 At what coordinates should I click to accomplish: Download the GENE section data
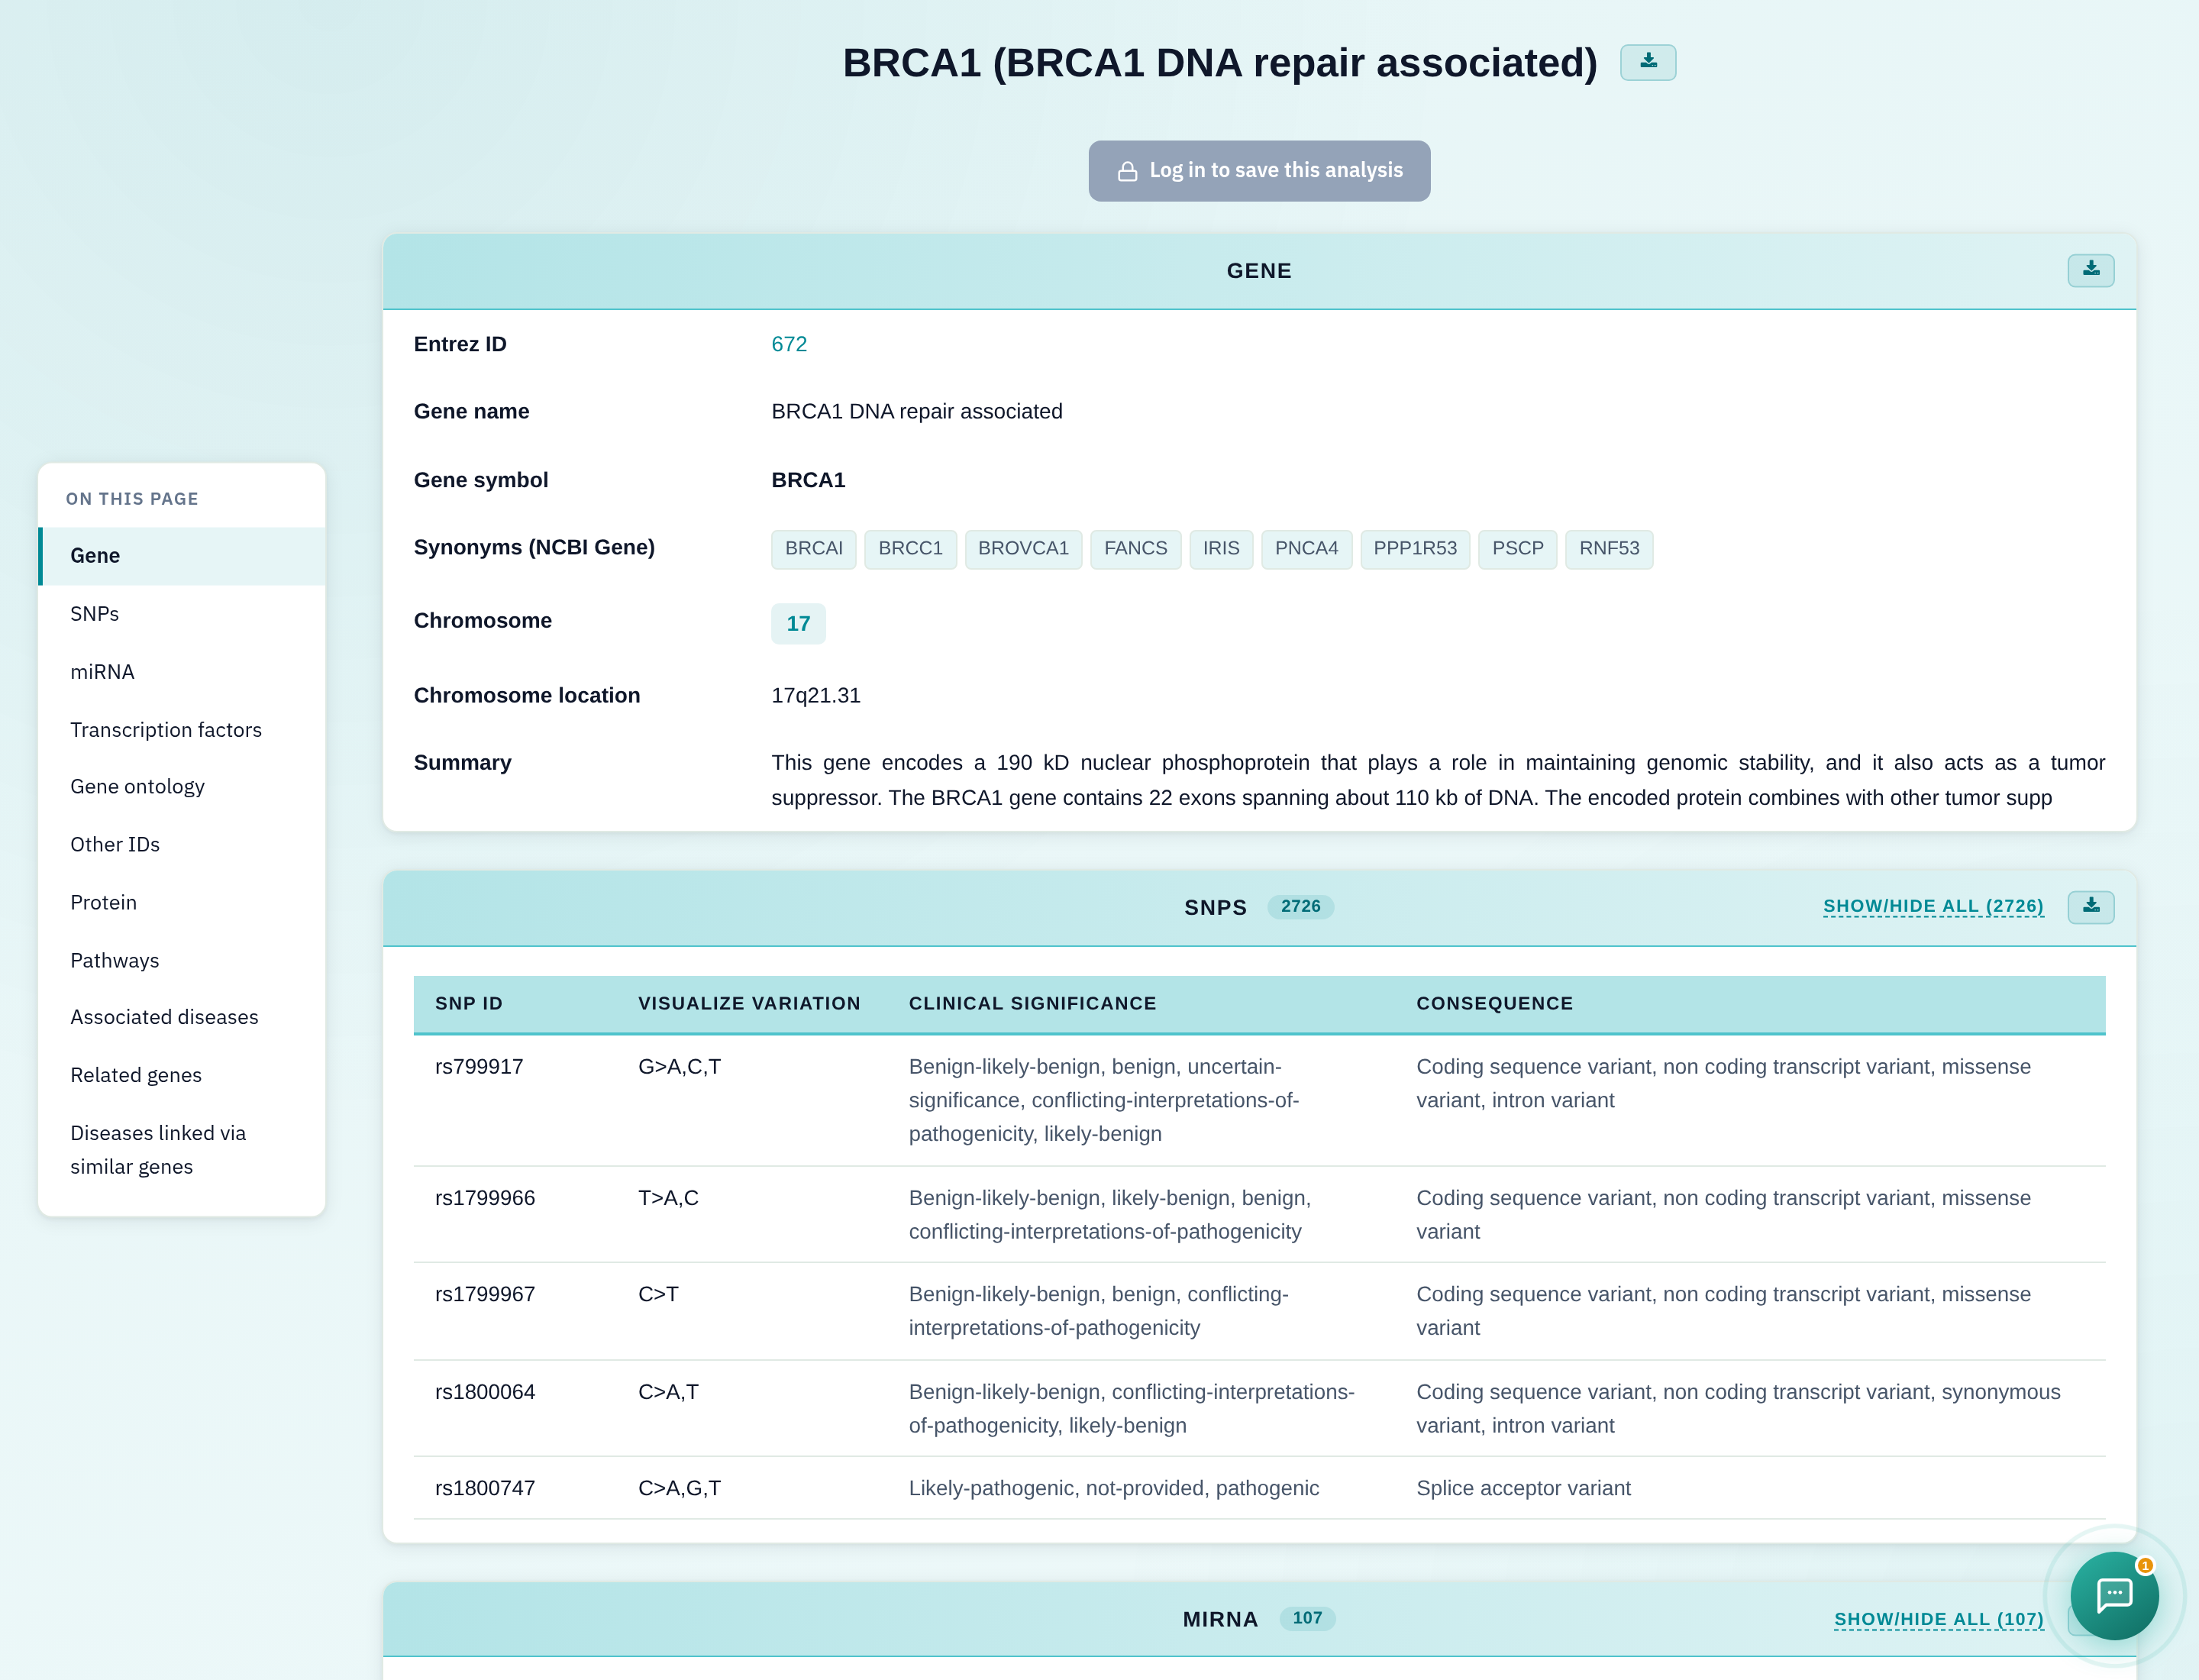click(x=2090, y=270)
